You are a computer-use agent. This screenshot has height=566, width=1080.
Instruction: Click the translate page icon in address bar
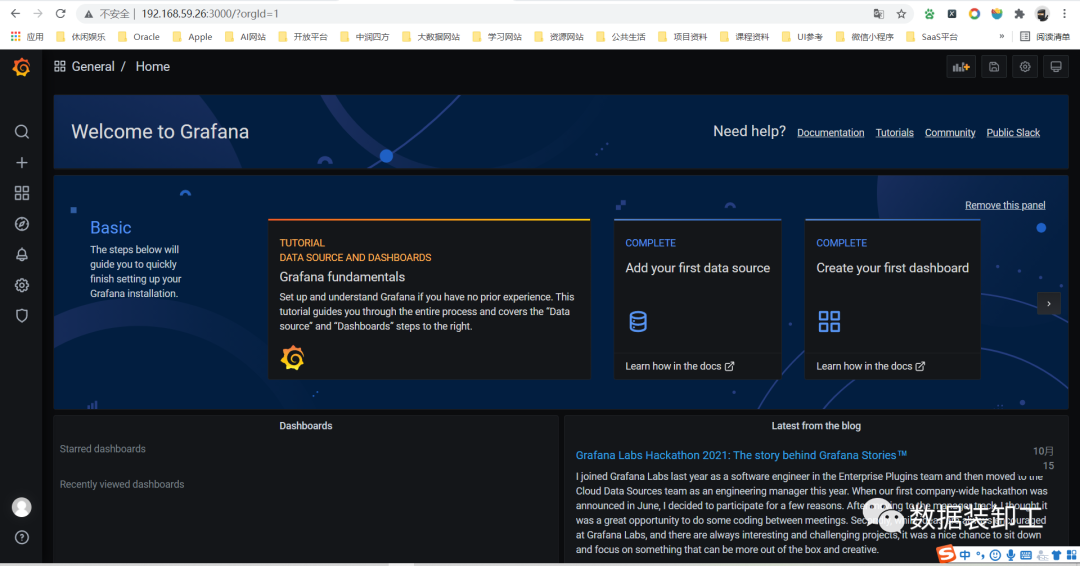coord(878,14)
